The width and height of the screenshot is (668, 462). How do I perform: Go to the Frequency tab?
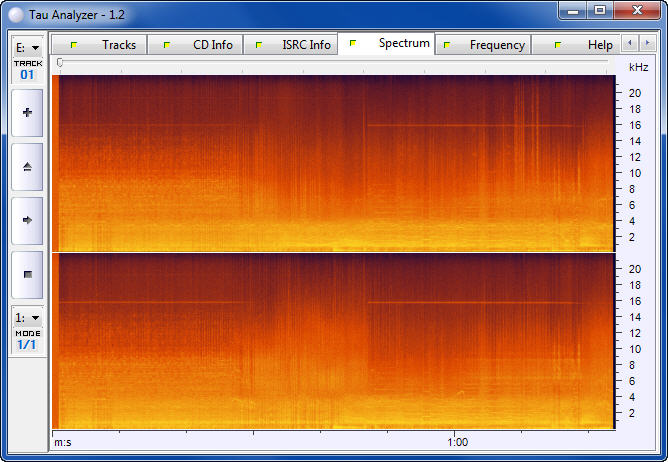[x=484, y=45]
